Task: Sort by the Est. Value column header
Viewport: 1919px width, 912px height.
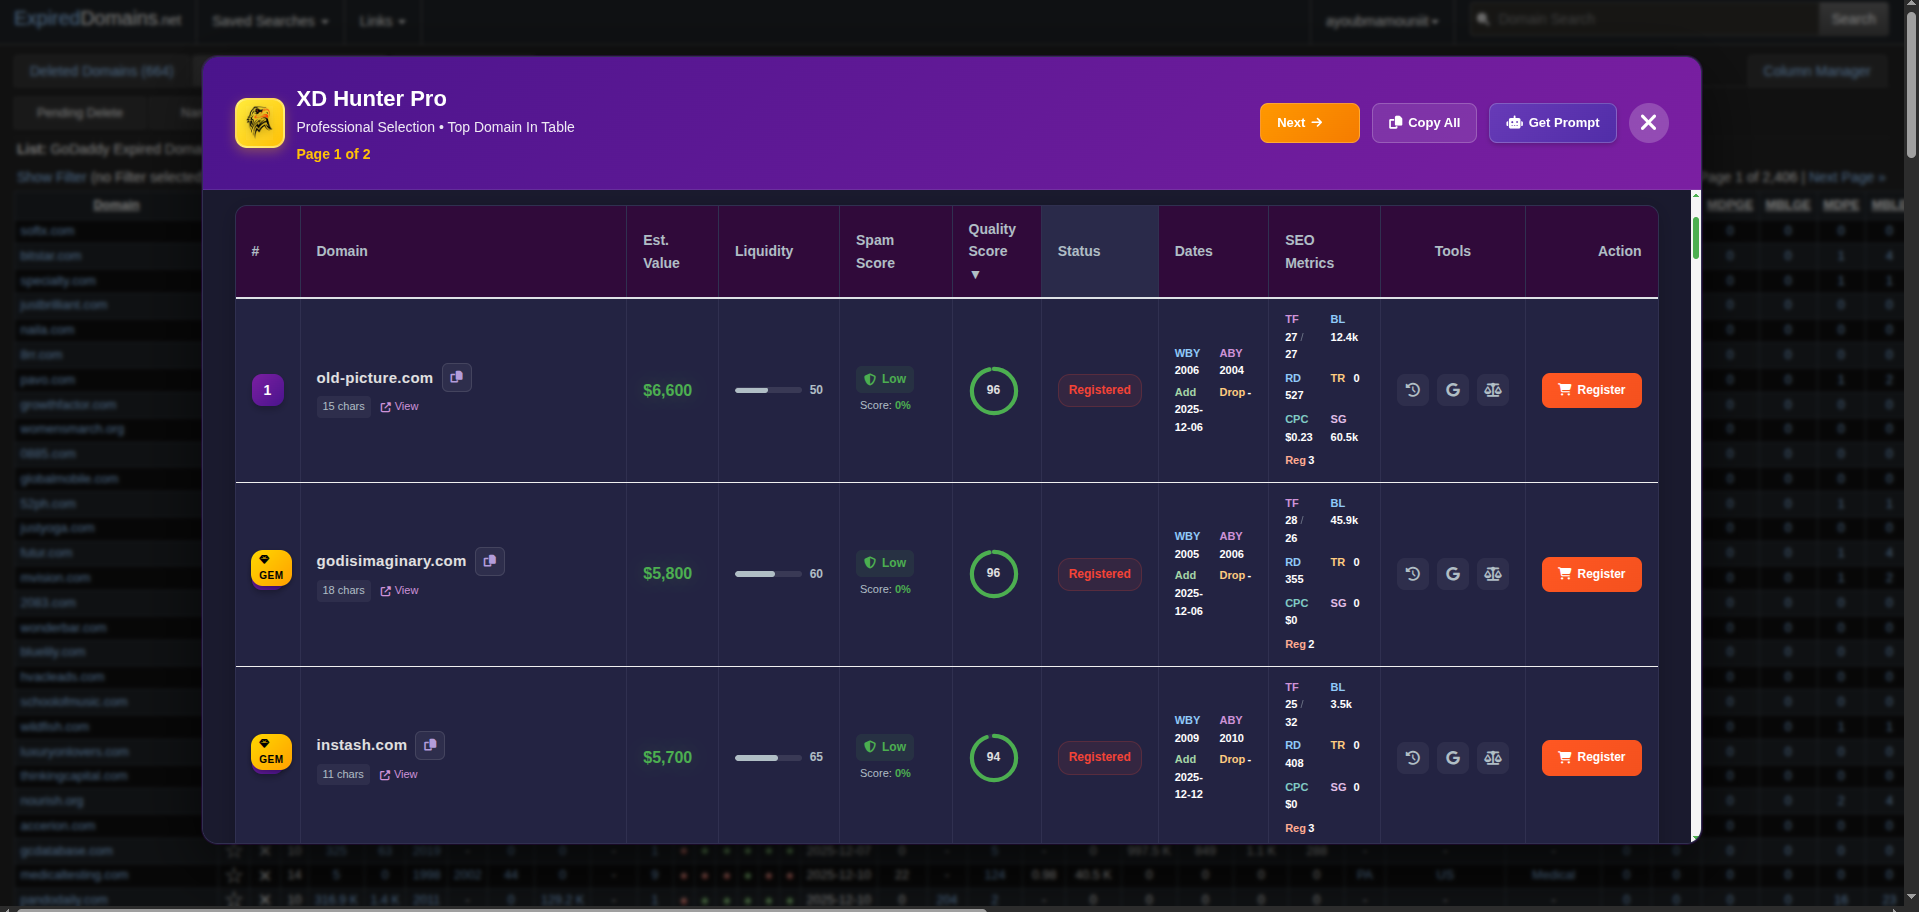Action: click(x=661, y=251)
